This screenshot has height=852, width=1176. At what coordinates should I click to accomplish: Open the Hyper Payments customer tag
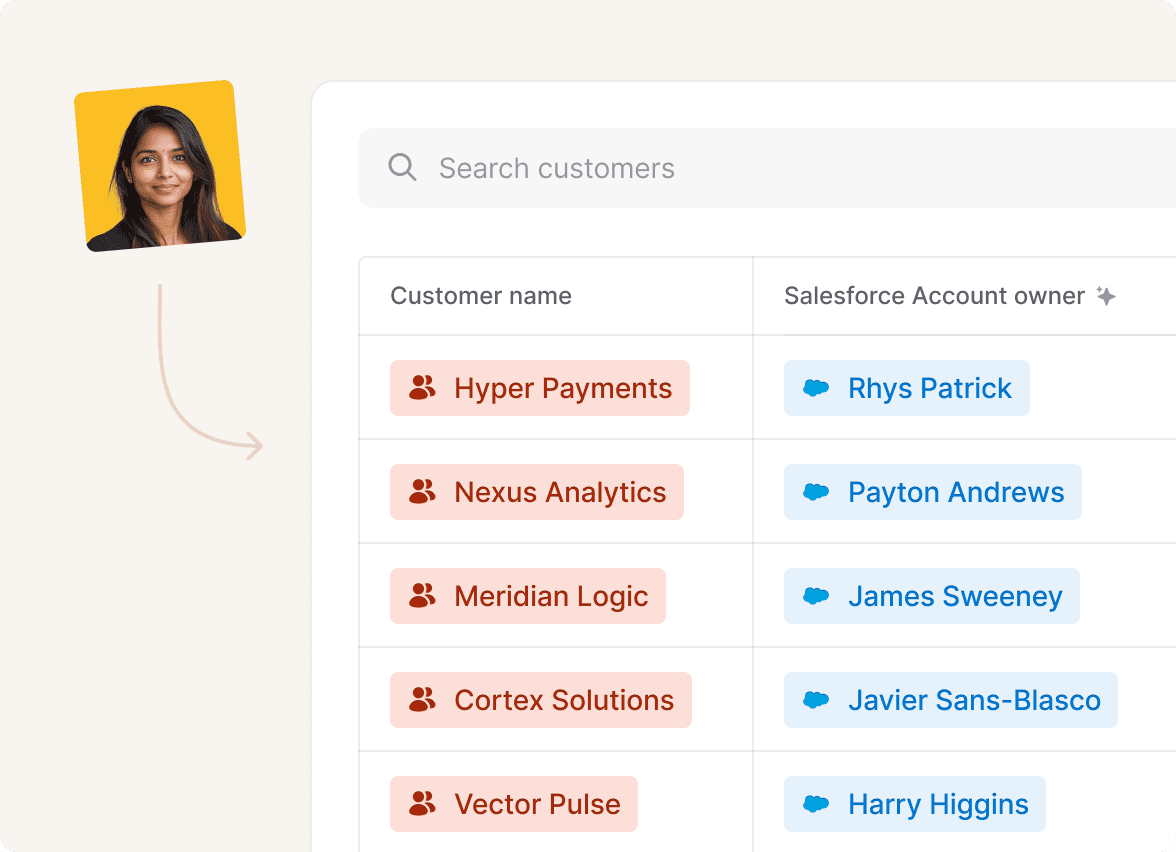(539, 388)
